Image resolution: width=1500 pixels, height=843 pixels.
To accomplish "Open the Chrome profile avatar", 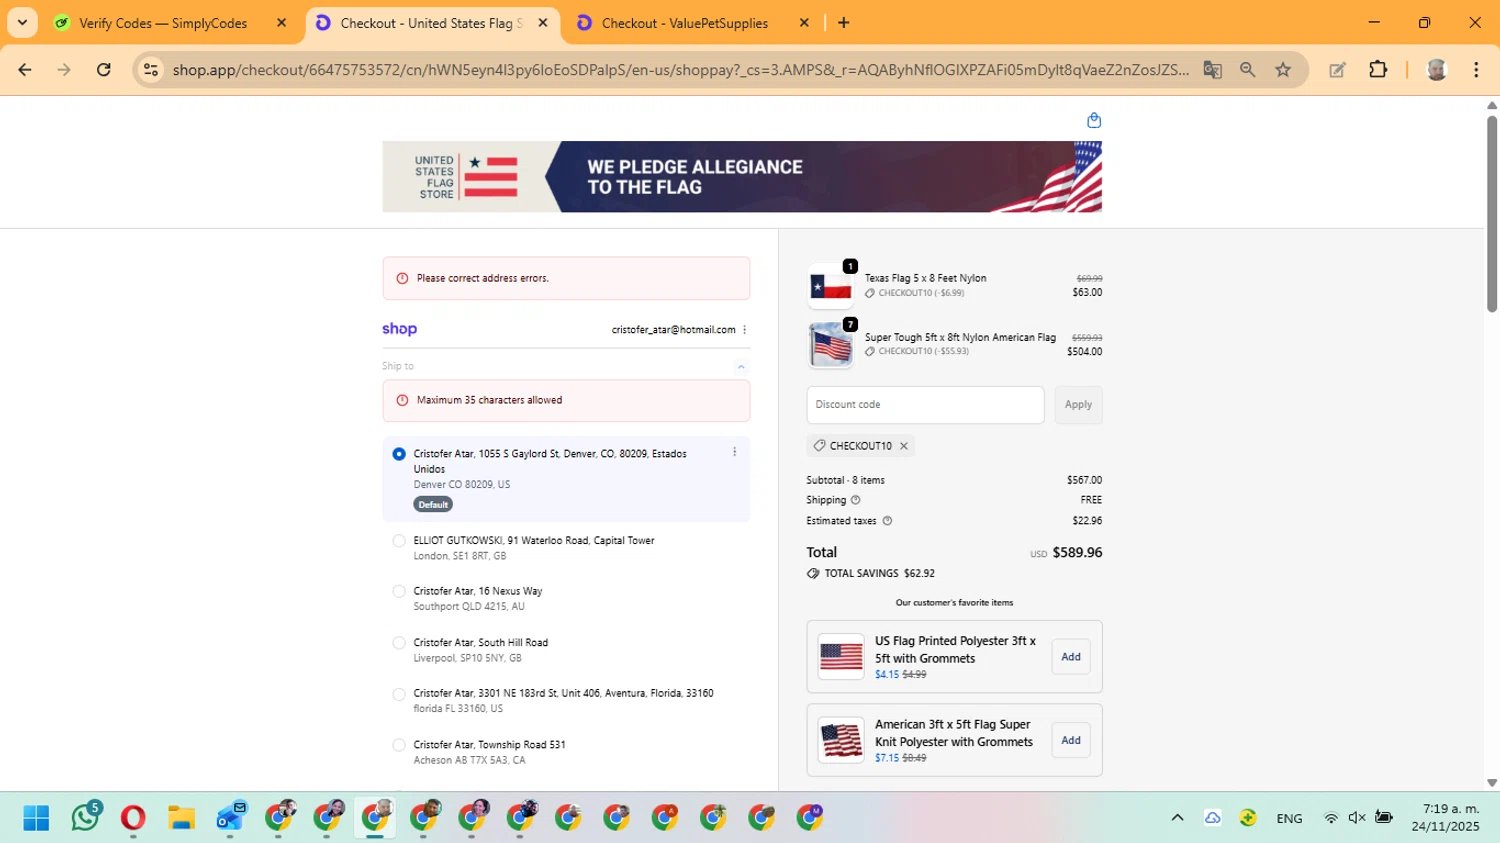I will point(1437,70).
